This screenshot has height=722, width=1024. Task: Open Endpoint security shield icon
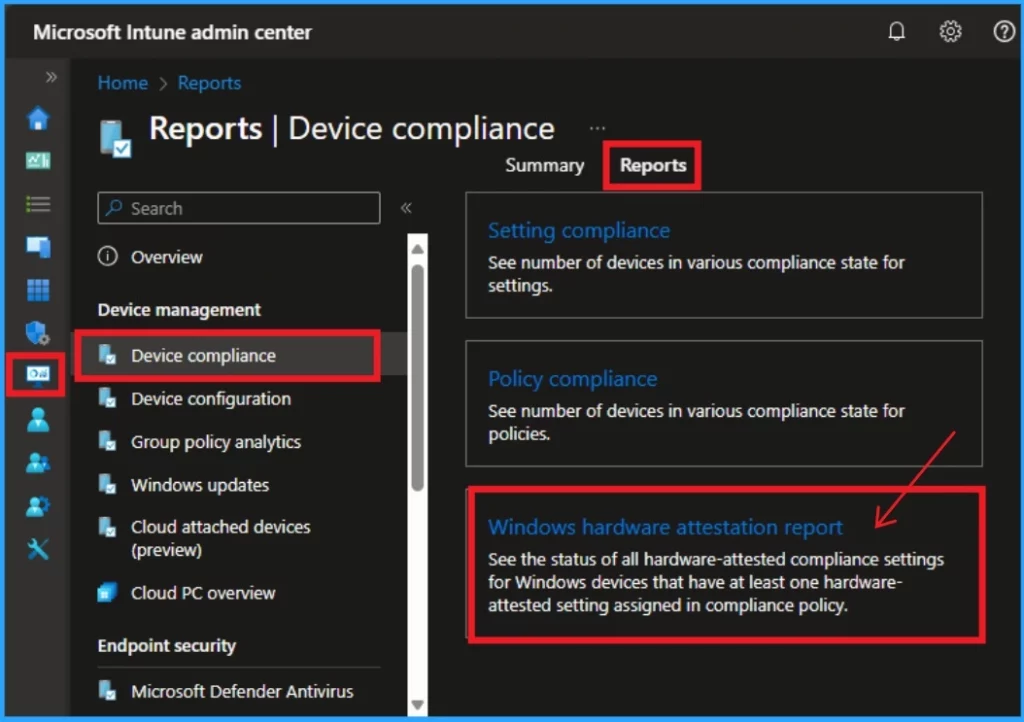38,333
